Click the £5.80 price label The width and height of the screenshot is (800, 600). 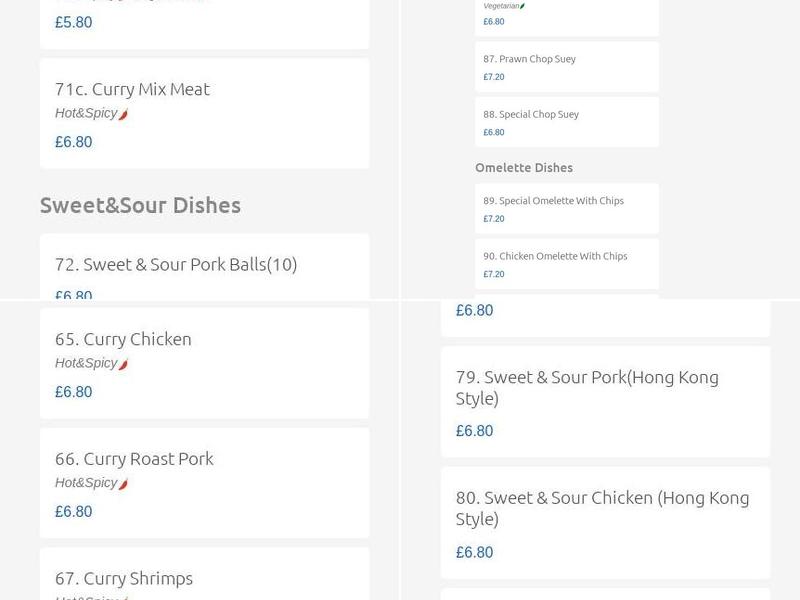coord(70,22)
